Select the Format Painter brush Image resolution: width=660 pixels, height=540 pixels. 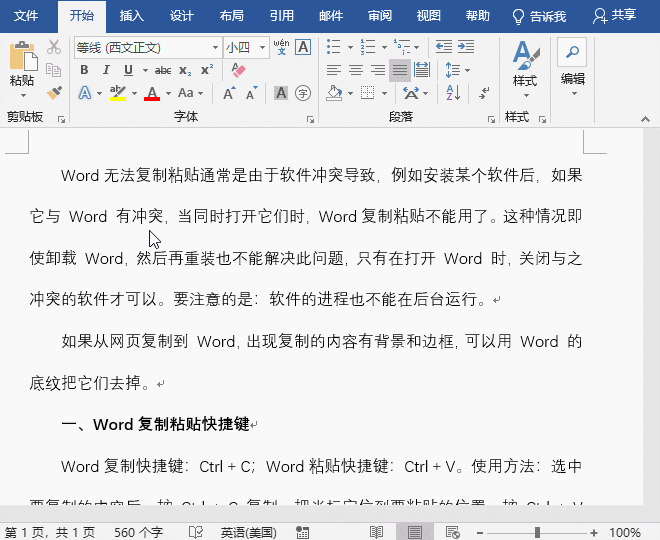coord(54,93)
